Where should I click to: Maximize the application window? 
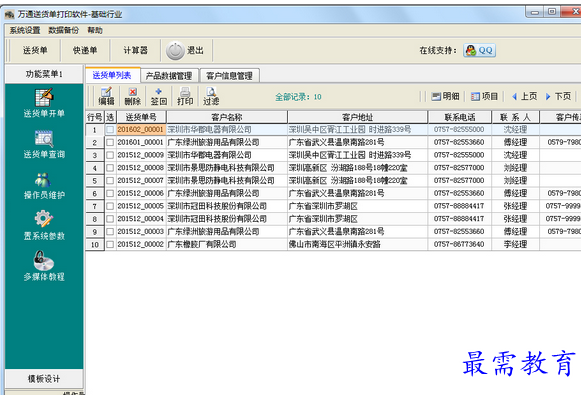point(552,12)
